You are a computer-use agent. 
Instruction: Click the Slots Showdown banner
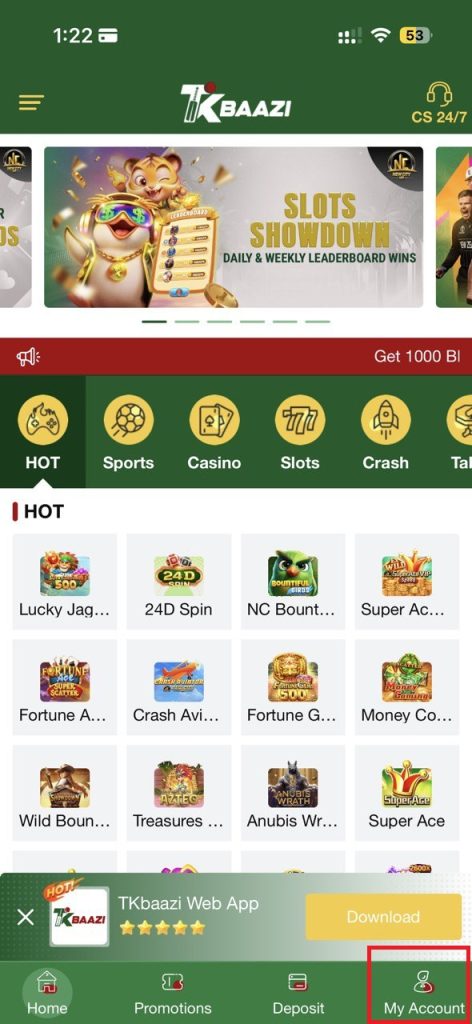coord(233,227)
